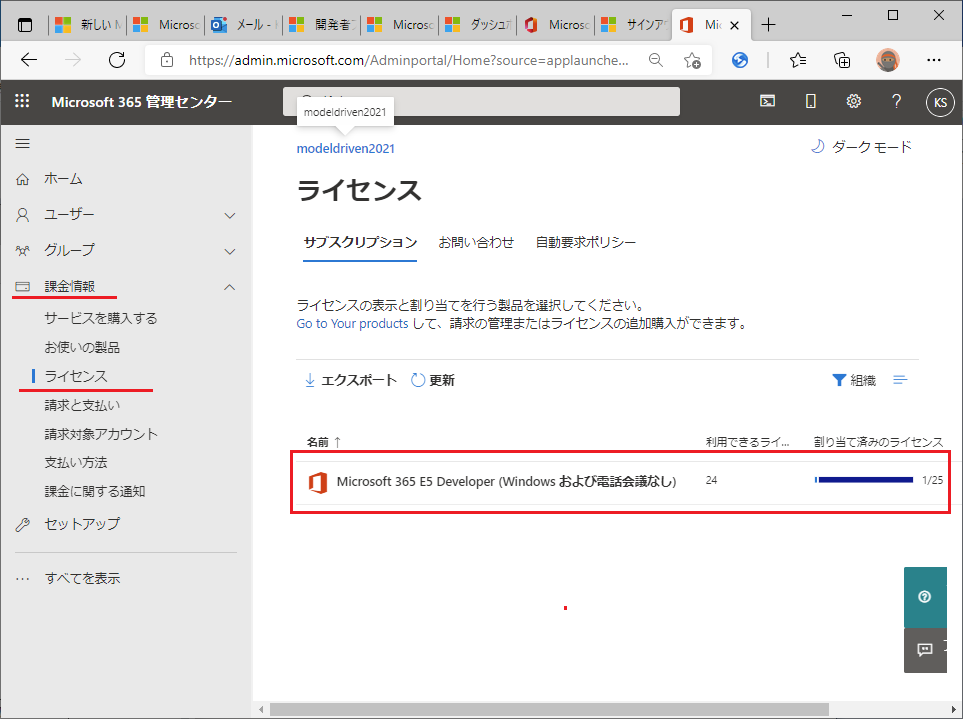
Task: Close the active browser tab
Action: [734, 25]
